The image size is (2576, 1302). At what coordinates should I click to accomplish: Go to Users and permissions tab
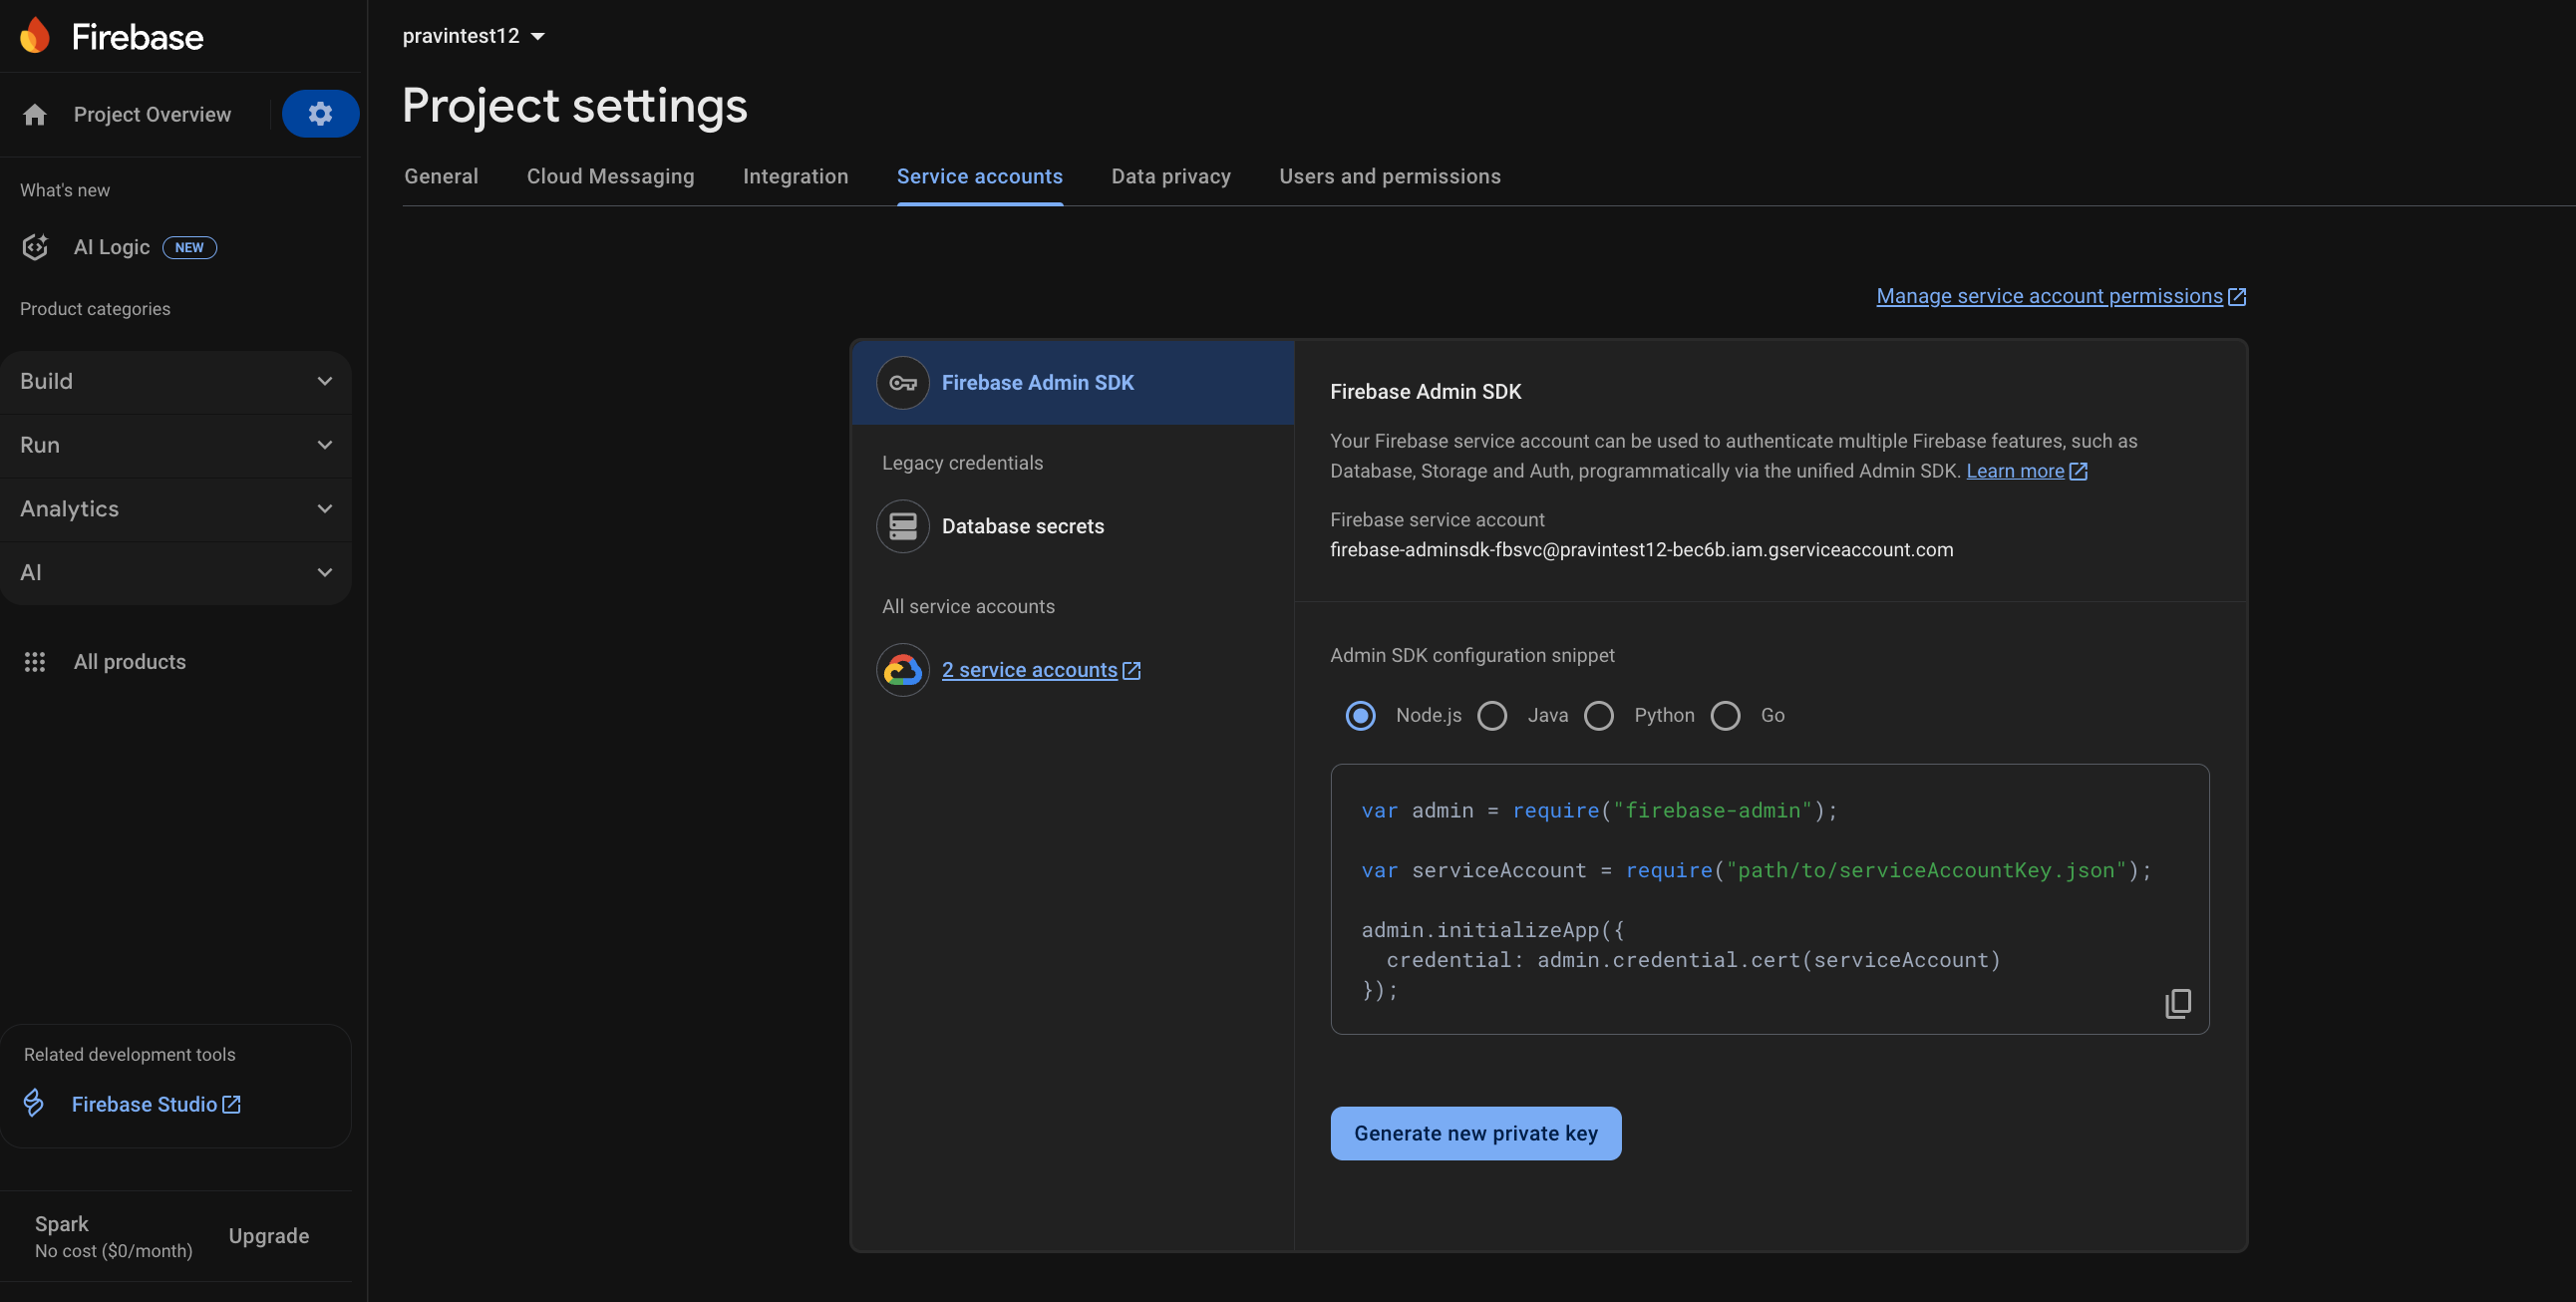(1389, 176)
